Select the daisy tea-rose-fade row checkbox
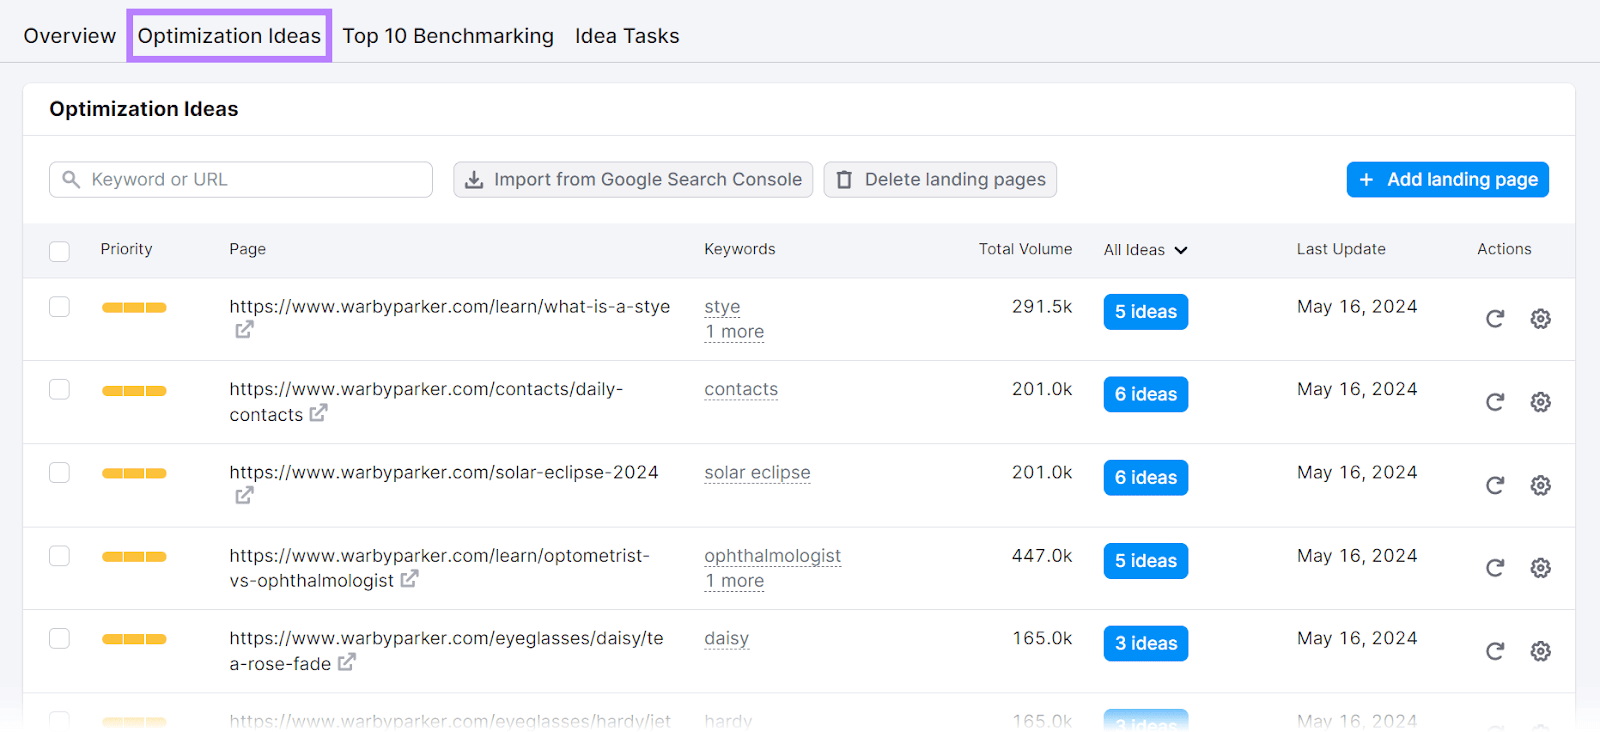The height and width of the screenshot is (732, 1600). coord(60,638)
